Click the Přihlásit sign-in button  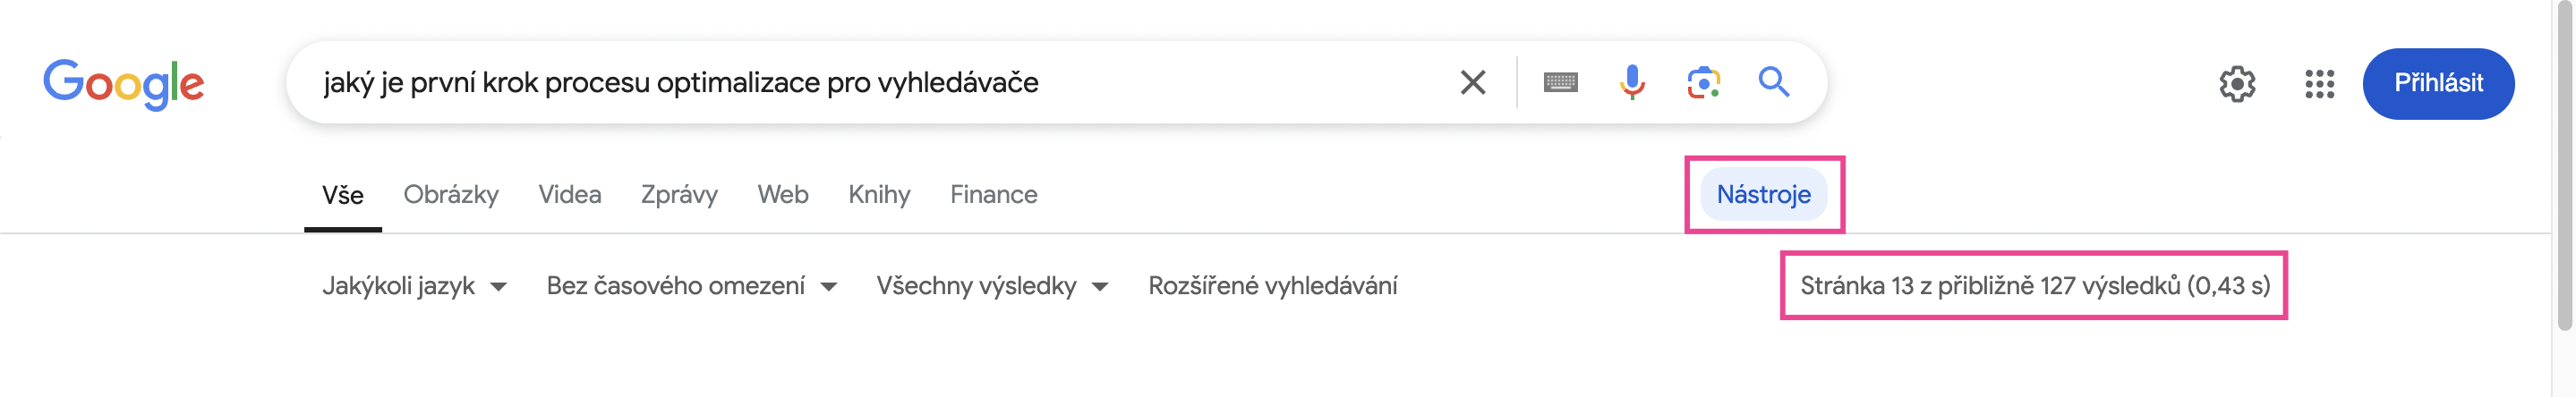click(2438, 84)
